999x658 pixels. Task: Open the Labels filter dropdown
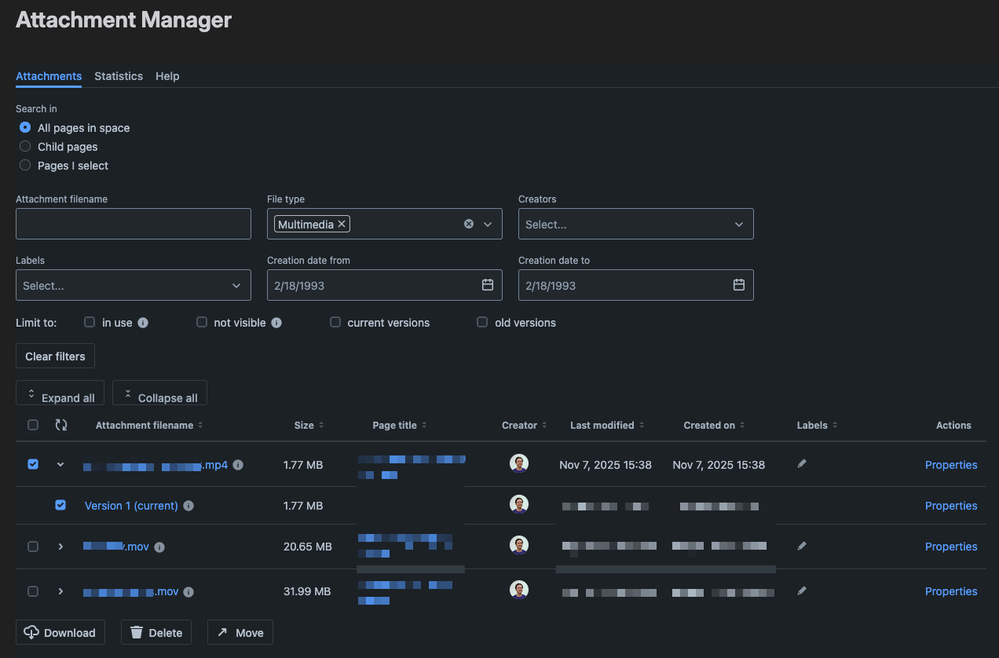point(133,285)
